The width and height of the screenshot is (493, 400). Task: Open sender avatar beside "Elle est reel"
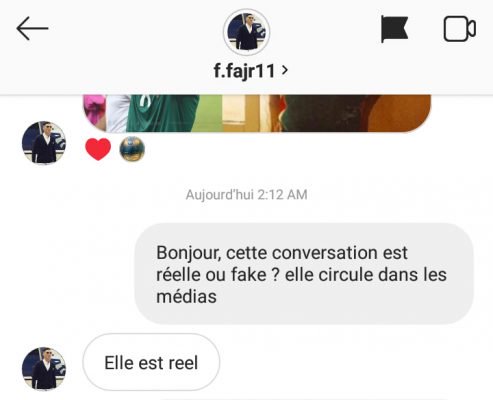coord(44,368)
